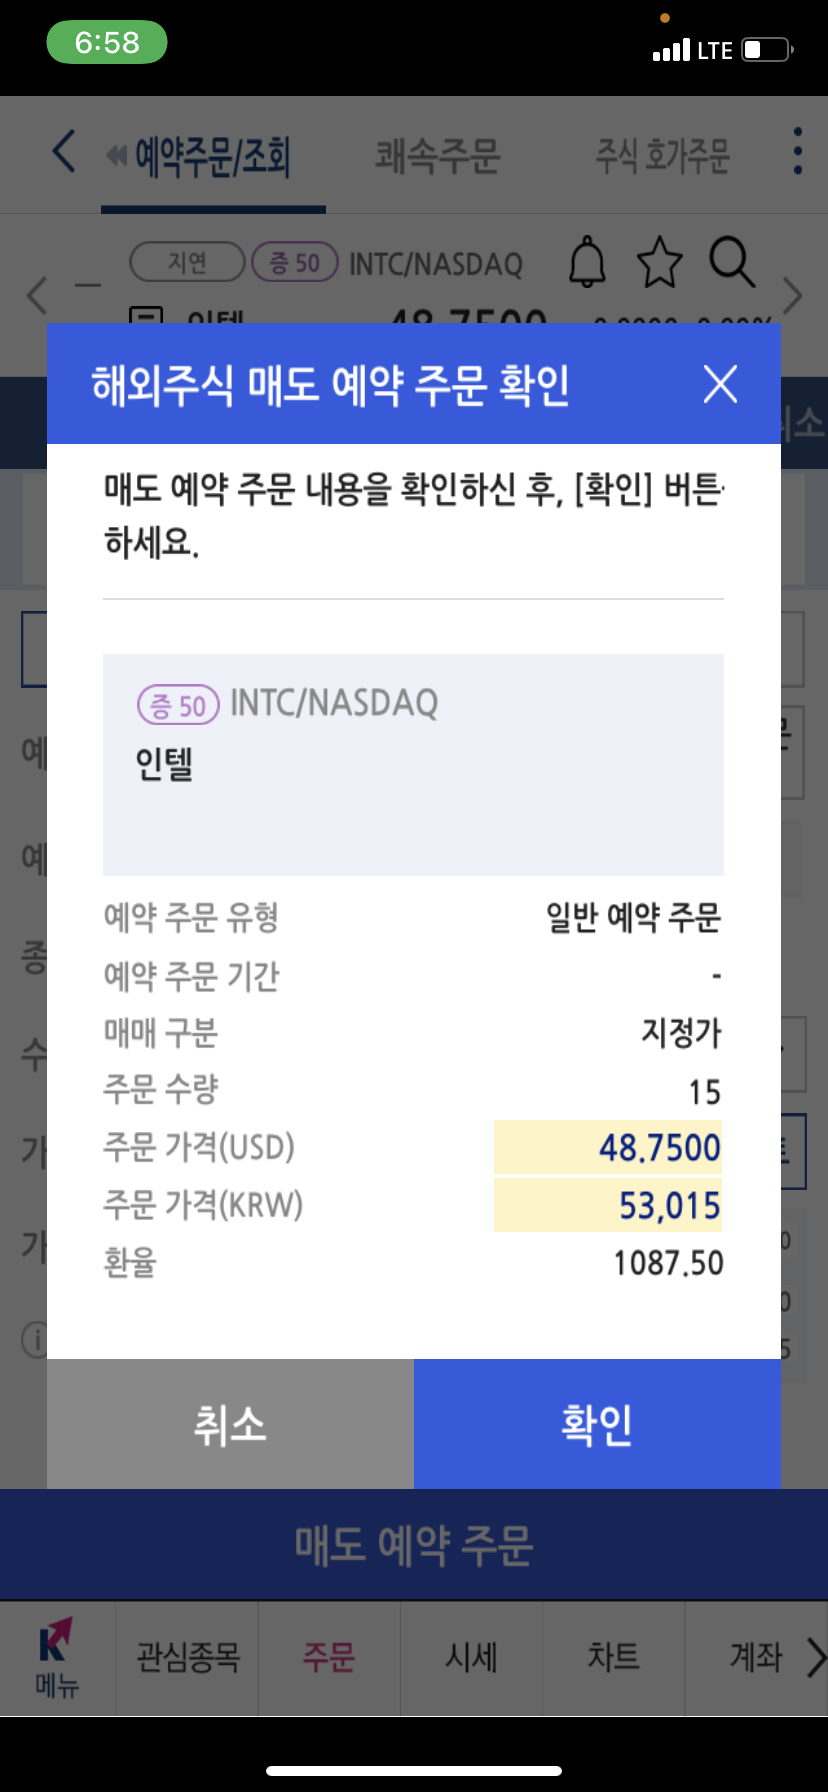Viewport: 828px width, 1792px height.
Task: Tap the 매도 예약 주문 button
Action: [x=414, y=1545]
